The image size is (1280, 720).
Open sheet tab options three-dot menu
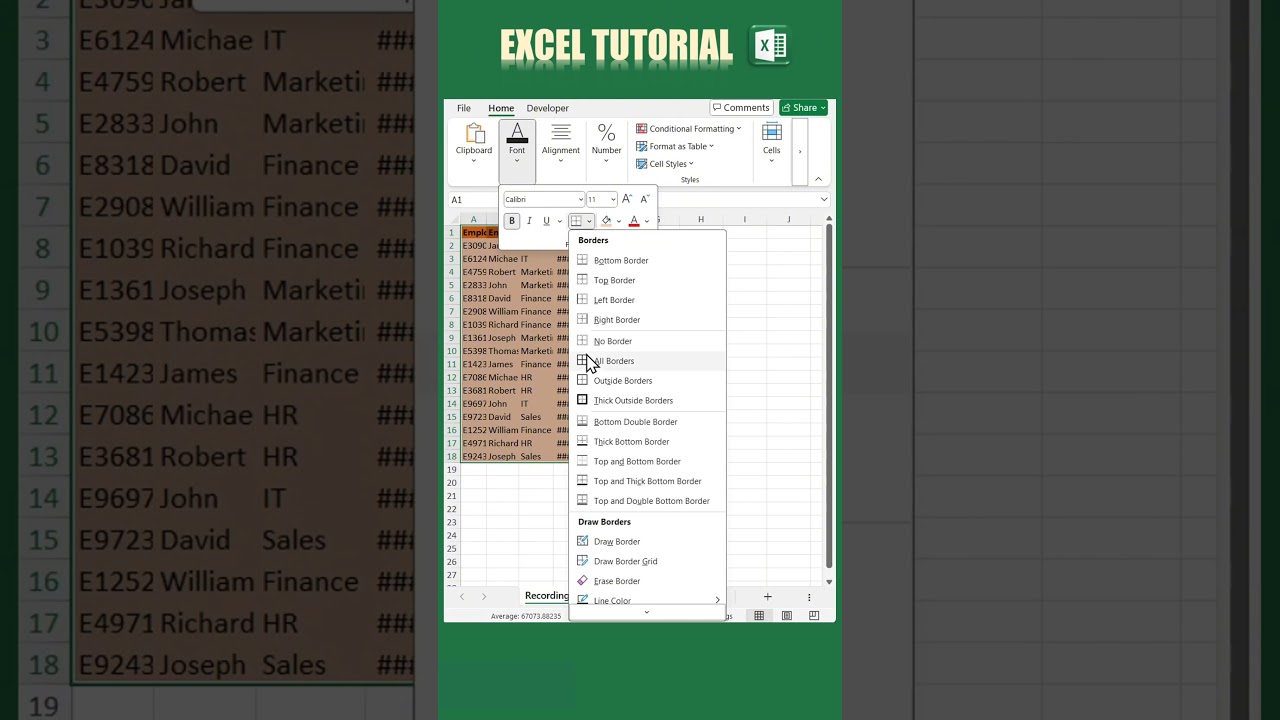[x=809, y=597]
